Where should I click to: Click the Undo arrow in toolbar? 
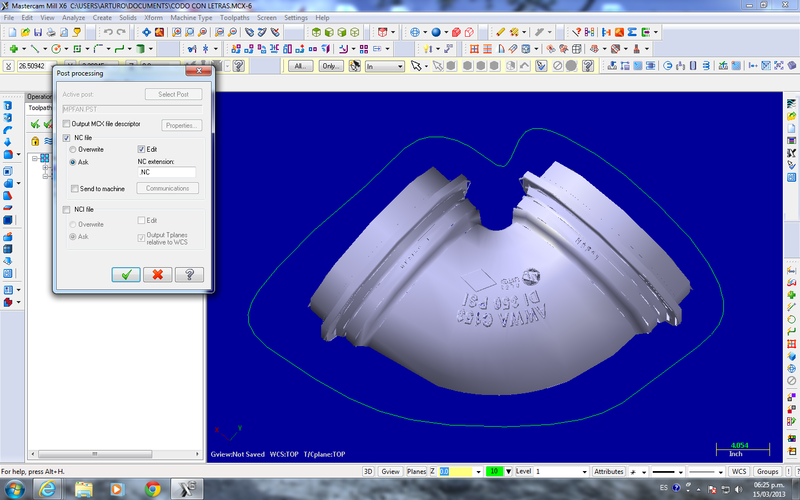click(x=107, y=32)
